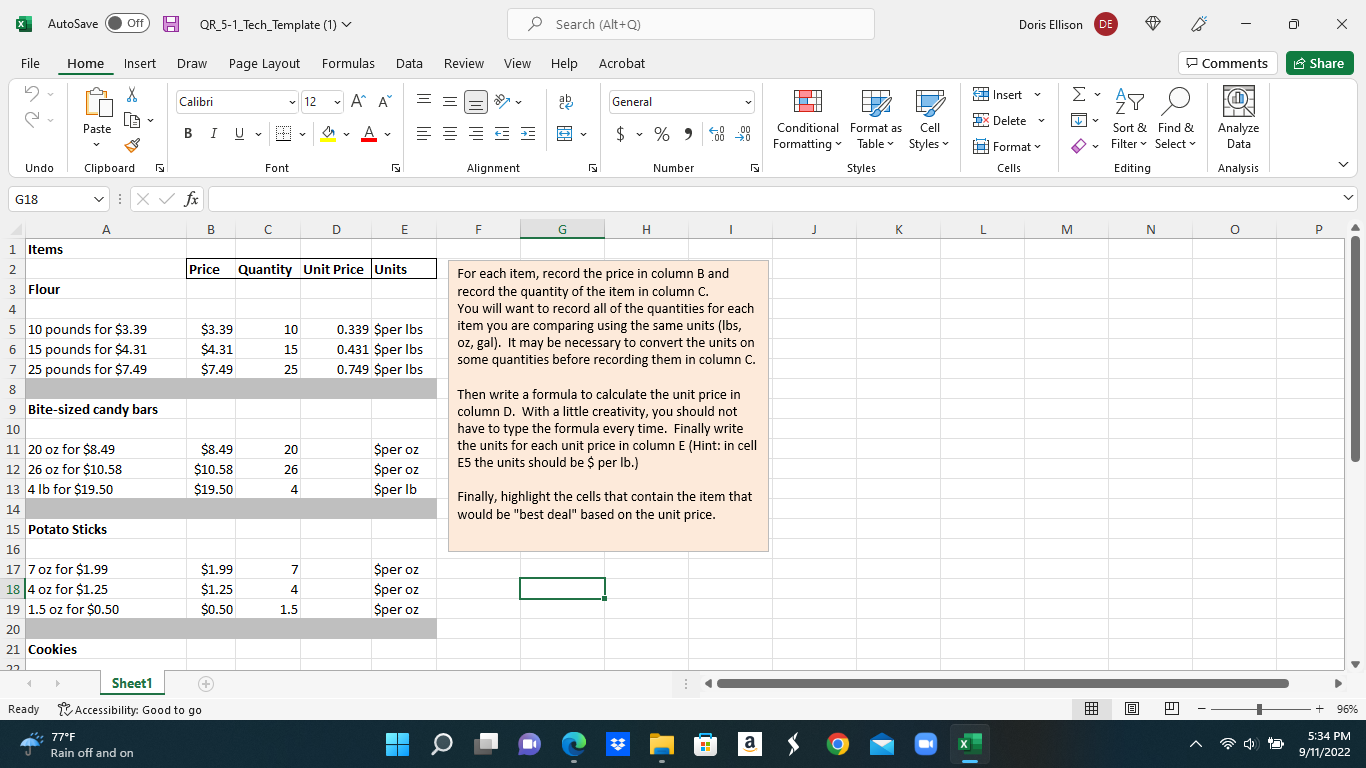
Task: Open Excel from the Windows taskbar
Action: pyautogui.click(x=968, y=745)
